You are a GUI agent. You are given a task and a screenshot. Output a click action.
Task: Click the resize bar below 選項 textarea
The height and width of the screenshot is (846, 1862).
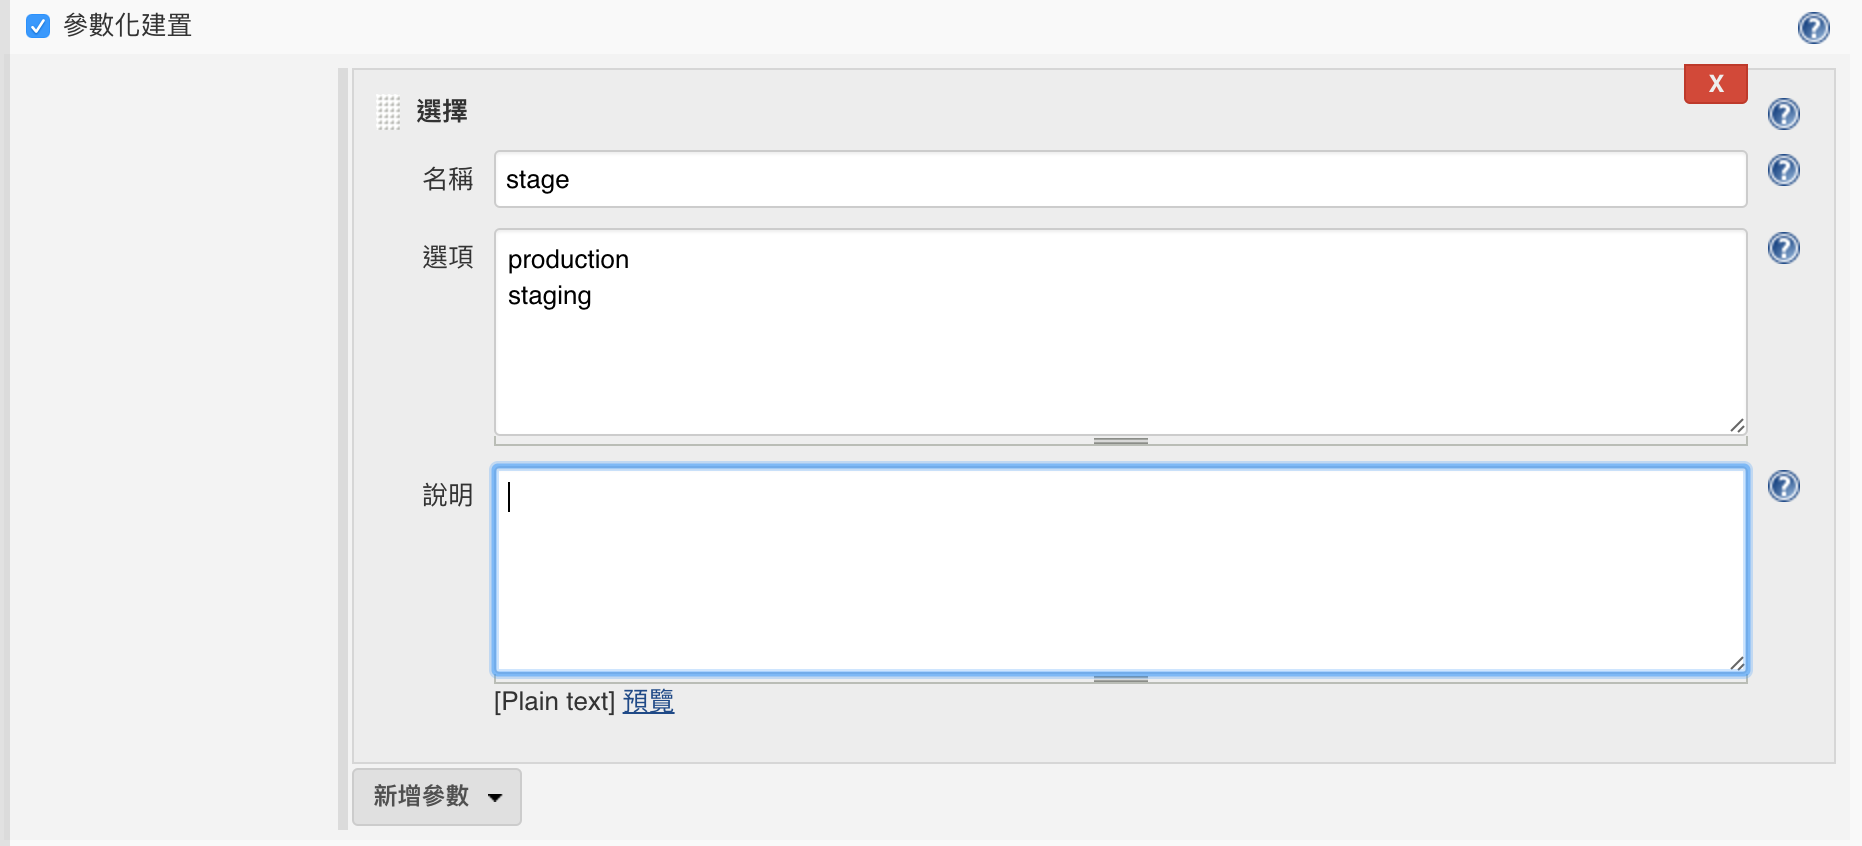(1120, 441)
